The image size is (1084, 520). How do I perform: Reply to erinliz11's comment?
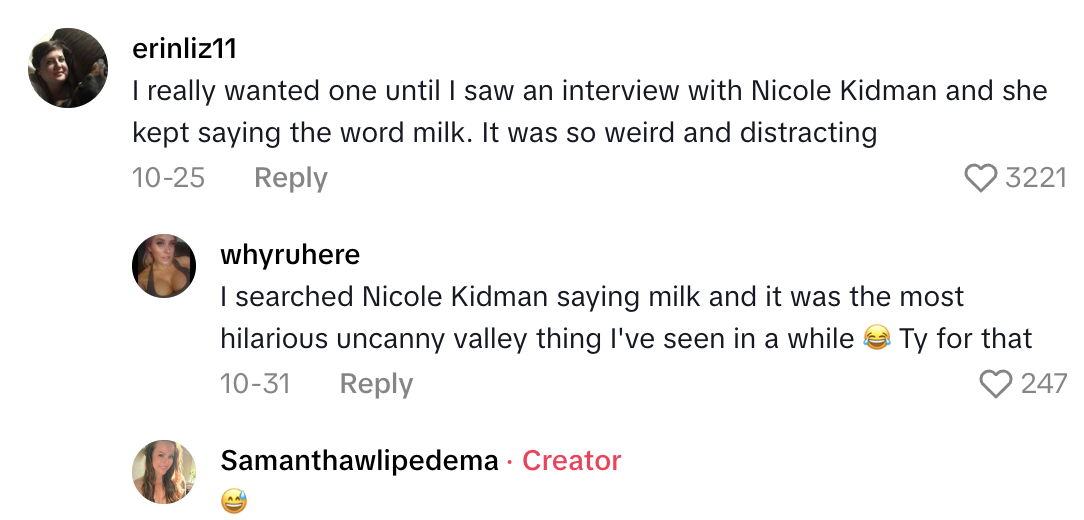click(x=290, y=178)
